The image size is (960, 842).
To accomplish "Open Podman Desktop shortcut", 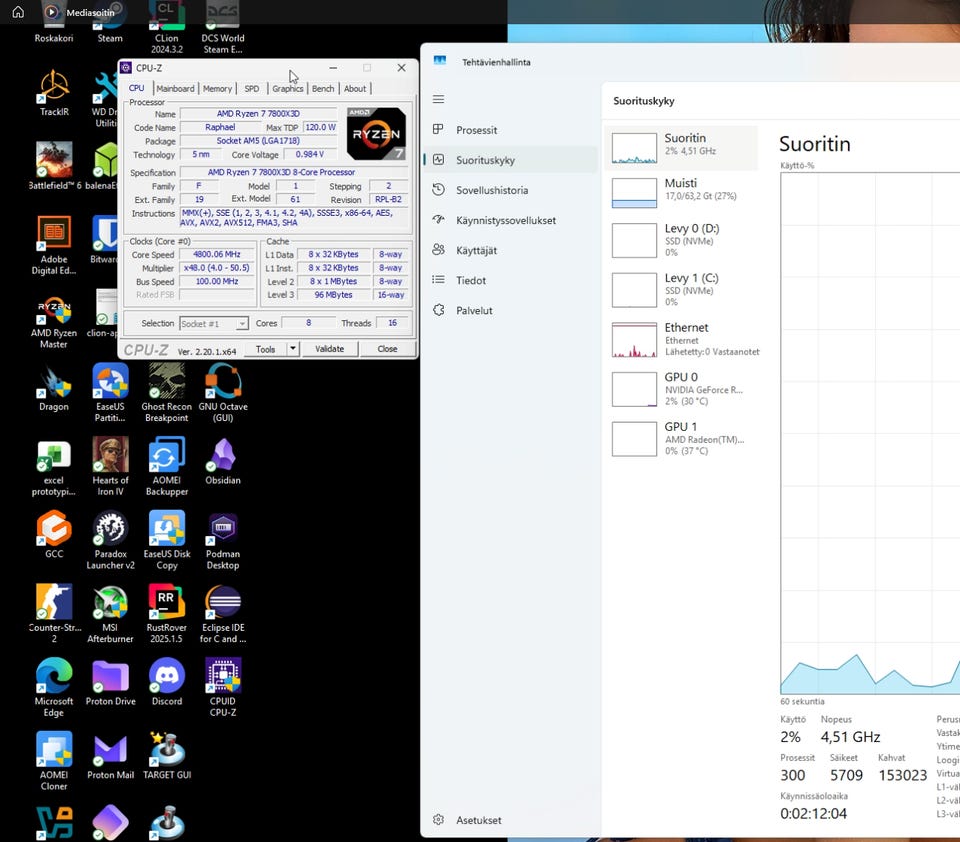I will (223, 539).
